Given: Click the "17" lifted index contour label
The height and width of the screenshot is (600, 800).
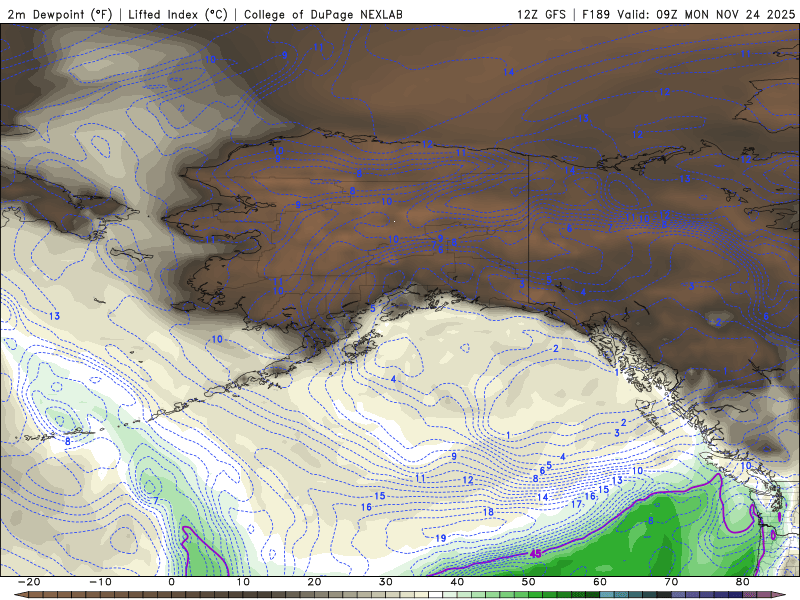Looking at the screenshot, I should 576,505.
